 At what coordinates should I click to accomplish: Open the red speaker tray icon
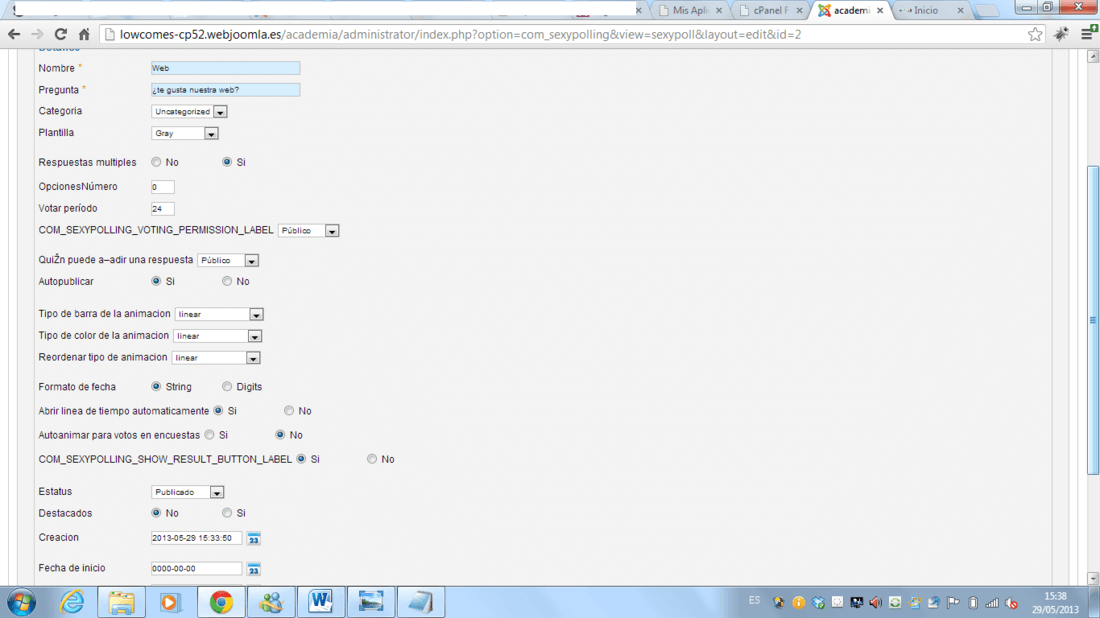tap(876, 603)
